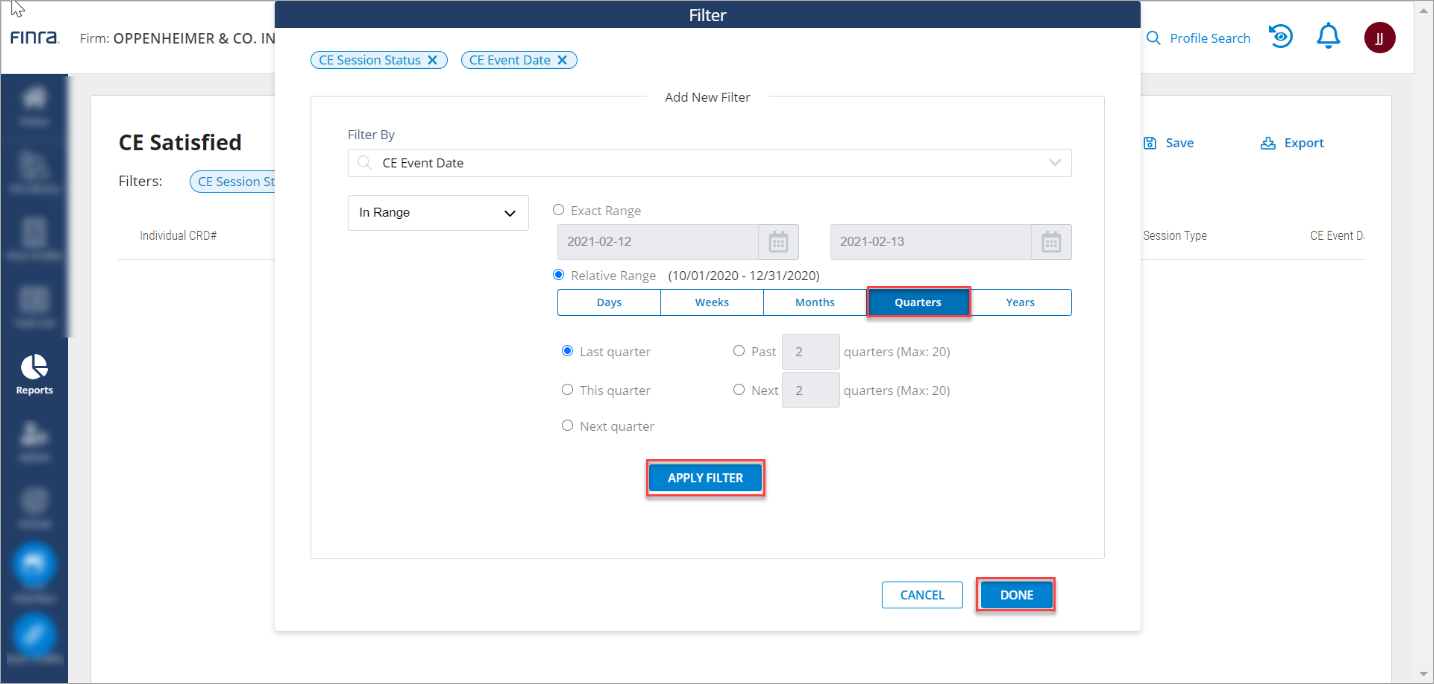1434x684 pixels.
Task: Click the DONE button
Action: point(1016,595)
